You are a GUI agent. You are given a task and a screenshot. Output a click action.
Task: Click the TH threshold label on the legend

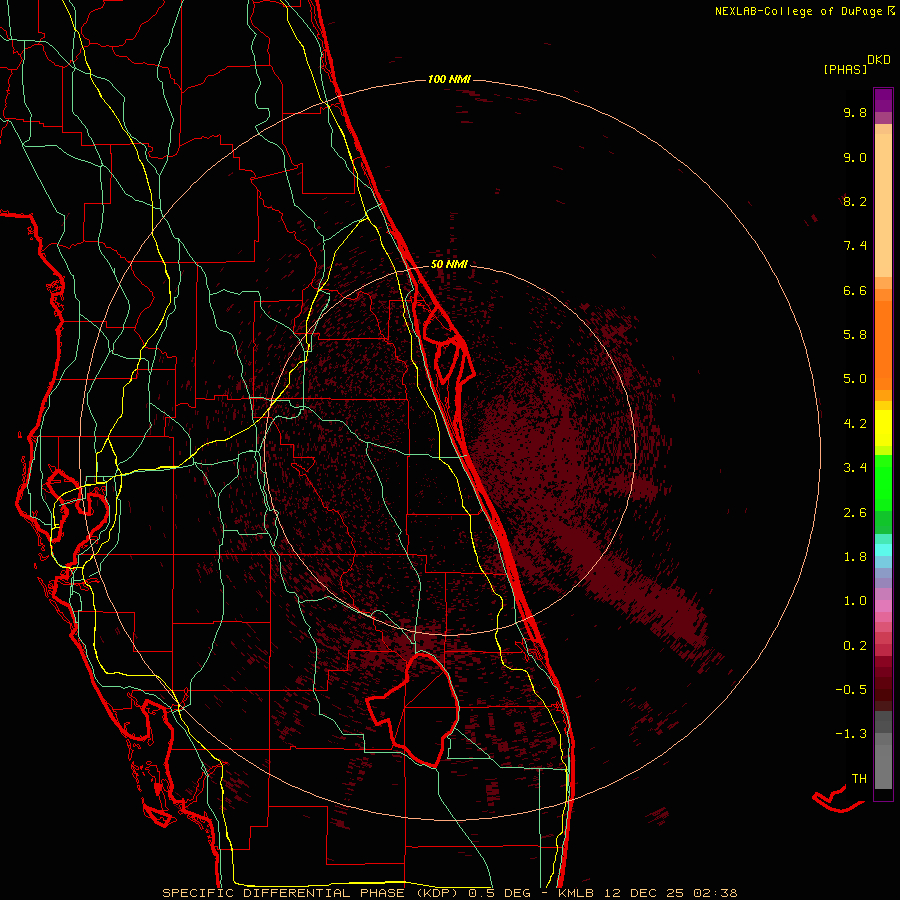858,778
